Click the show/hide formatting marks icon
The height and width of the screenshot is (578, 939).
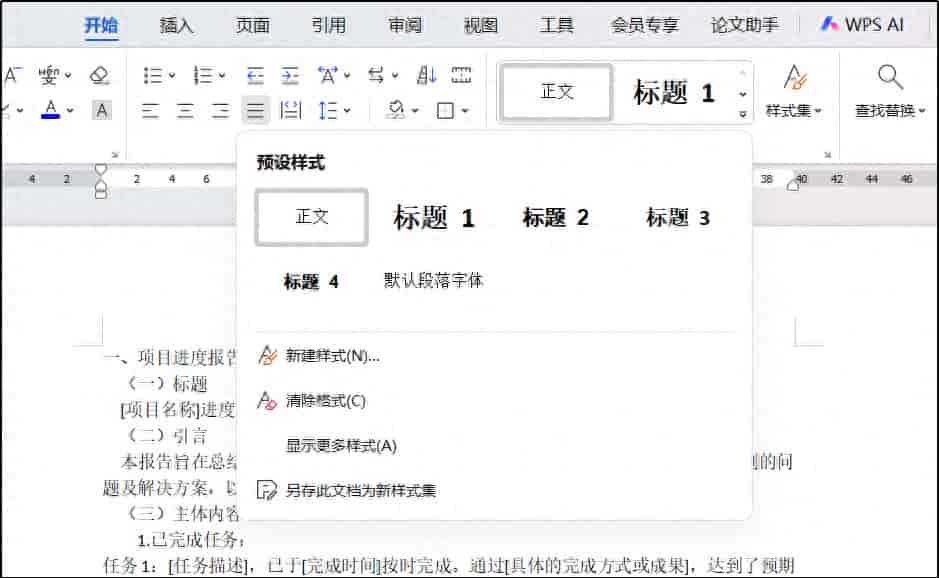pyautogui.click(x=461, y=75)
